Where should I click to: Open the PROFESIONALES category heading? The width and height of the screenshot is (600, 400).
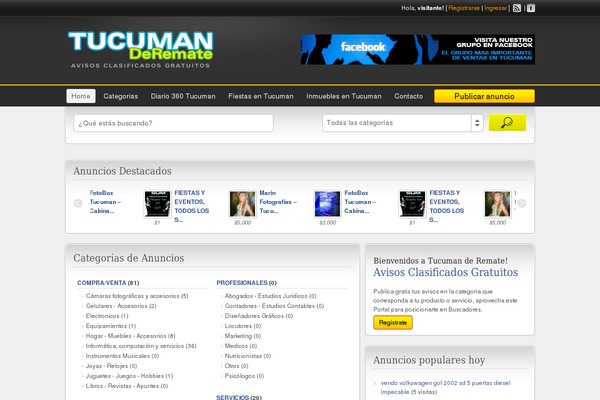[x=242, y=283]
